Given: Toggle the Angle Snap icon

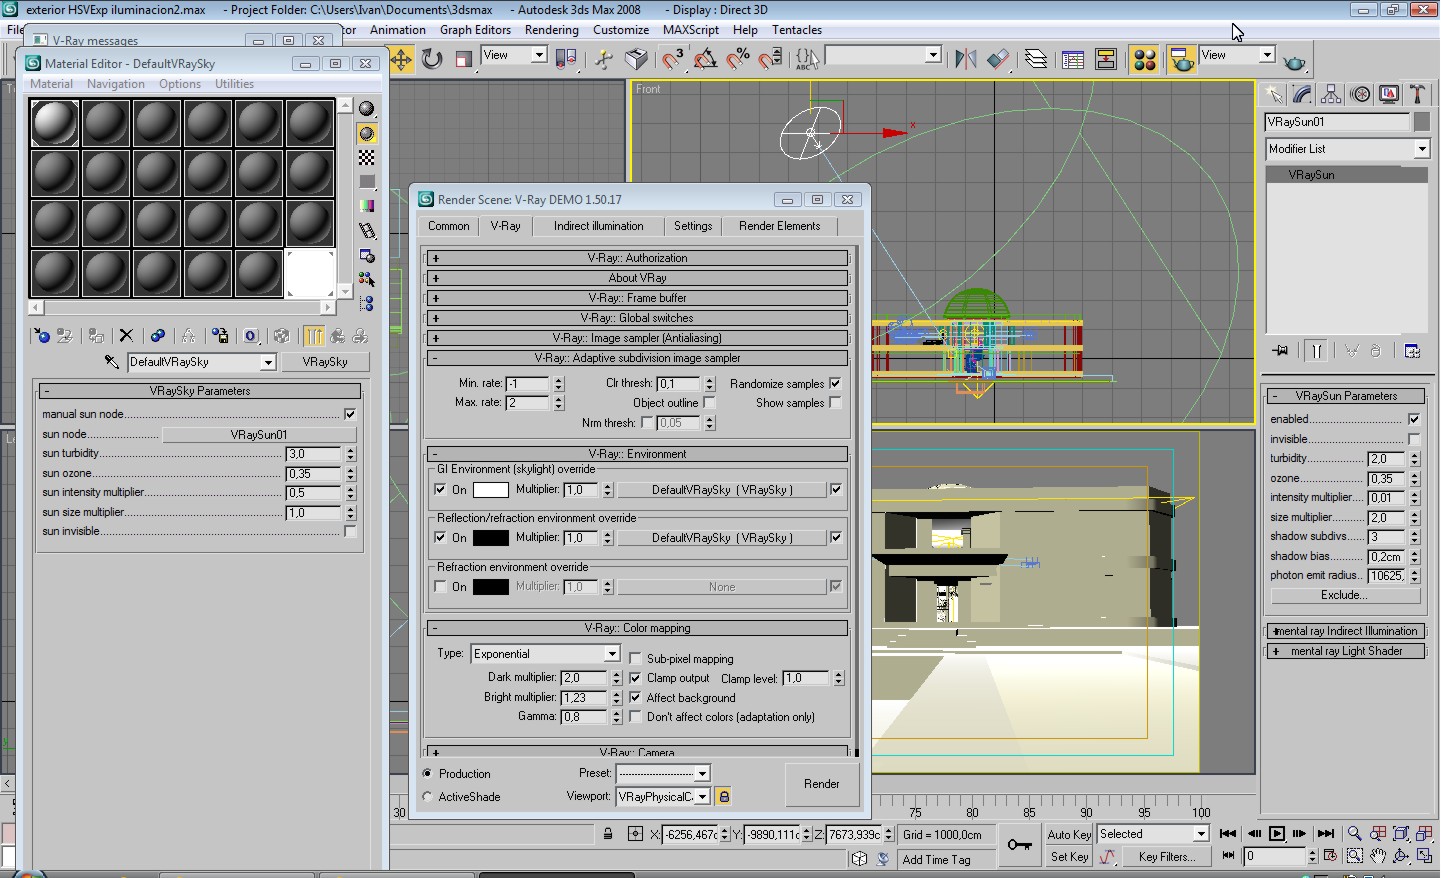Looking at the screenshot, I should tap(705, 60).
